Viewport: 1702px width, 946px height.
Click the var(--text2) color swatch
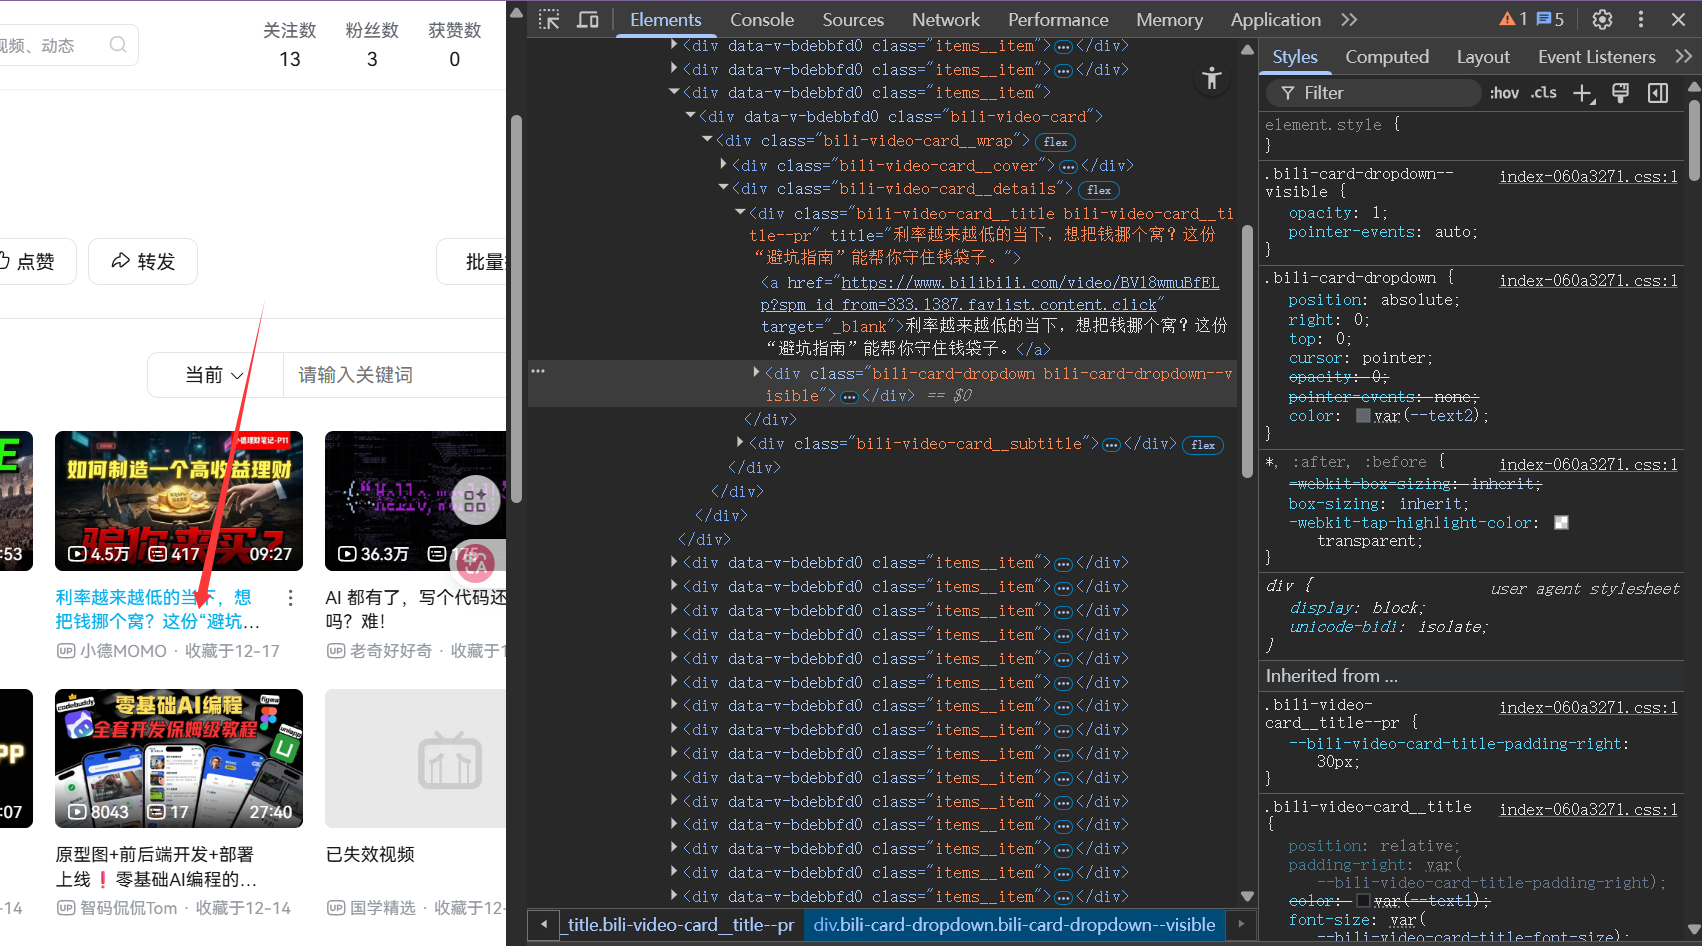pyautogui.click(x=1363, y=416)
